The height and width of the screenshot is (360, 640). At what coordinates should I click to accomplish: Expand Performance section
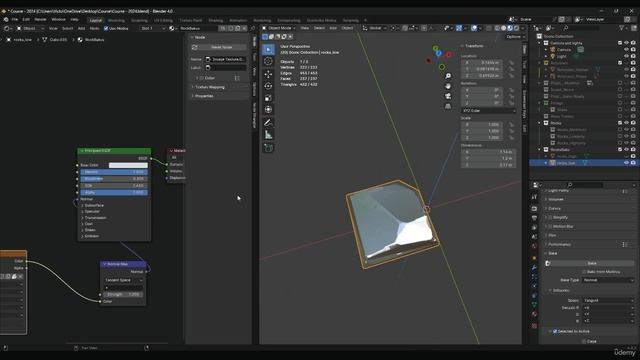[559, 244]
